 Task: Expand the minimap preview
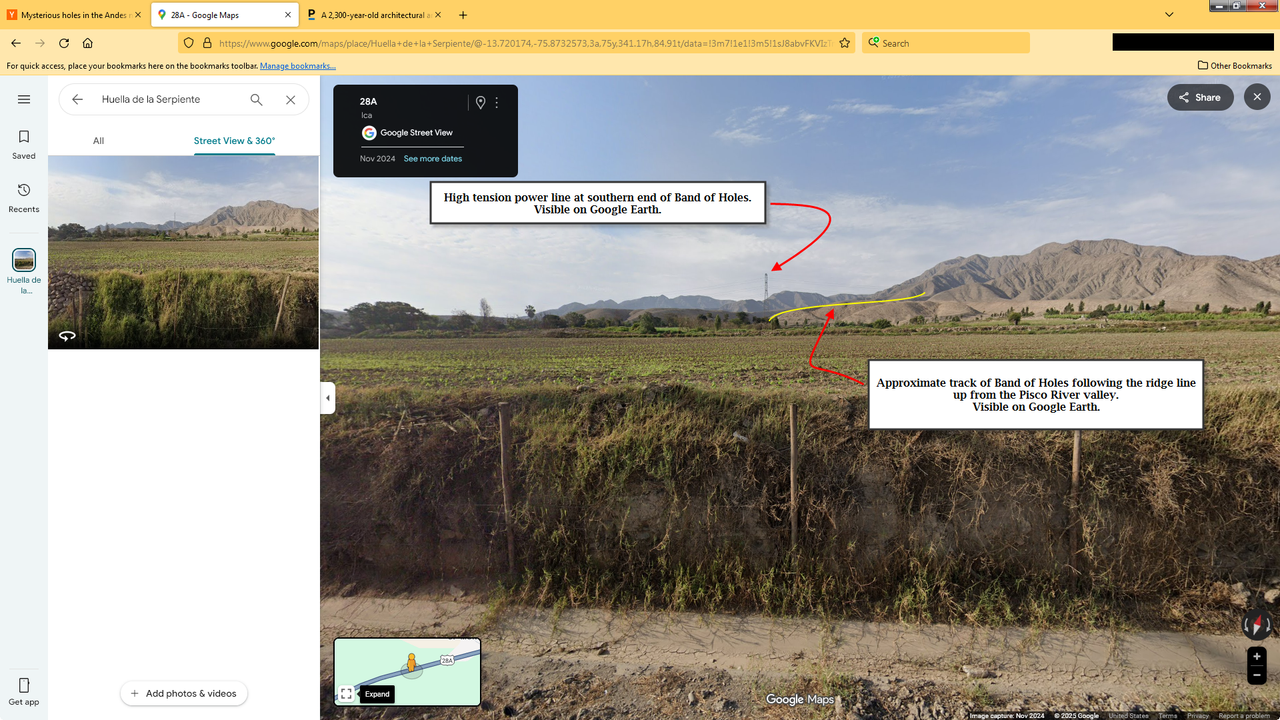(x=377, y=693)
